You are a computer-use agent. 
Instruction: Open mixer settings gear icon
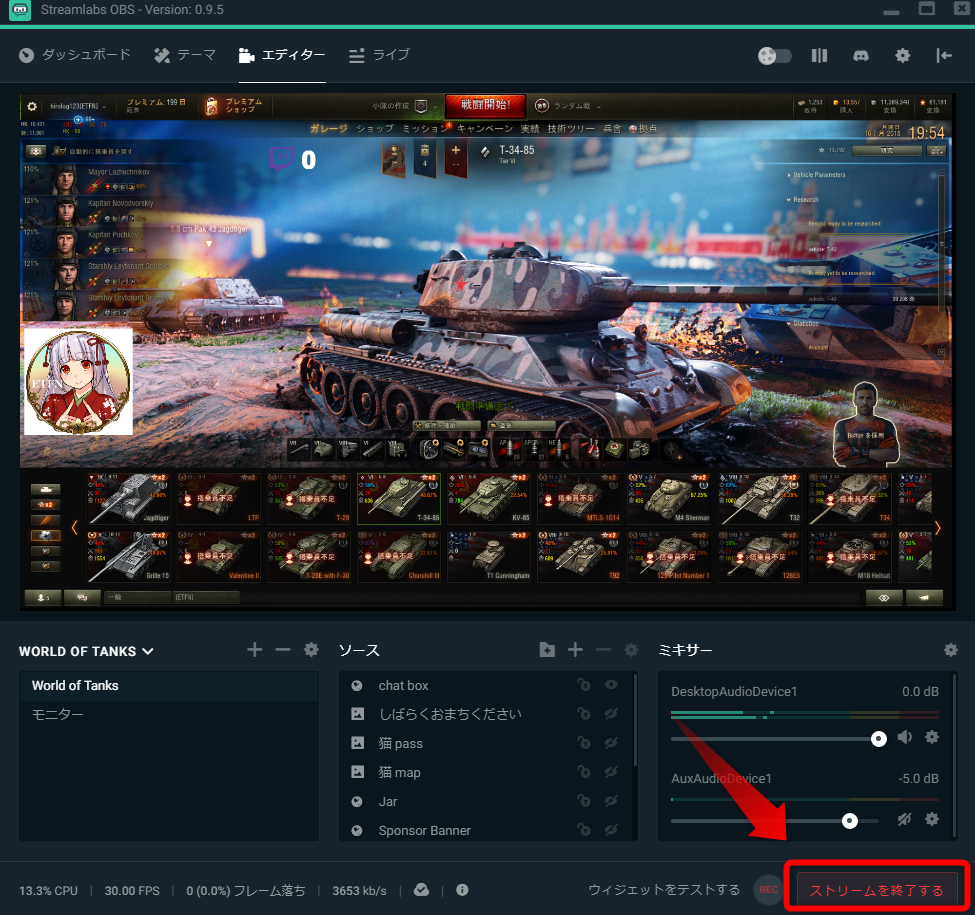pos(951,650)
